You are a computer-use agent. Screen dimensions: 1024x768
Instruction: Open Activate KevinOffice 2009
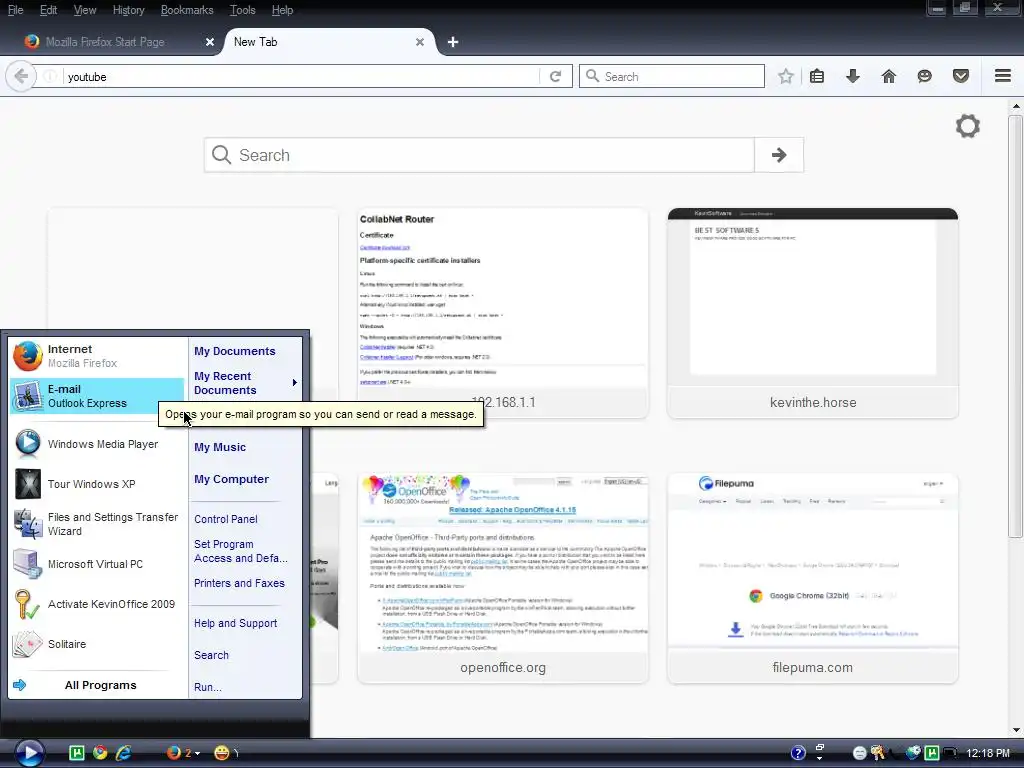97,604
